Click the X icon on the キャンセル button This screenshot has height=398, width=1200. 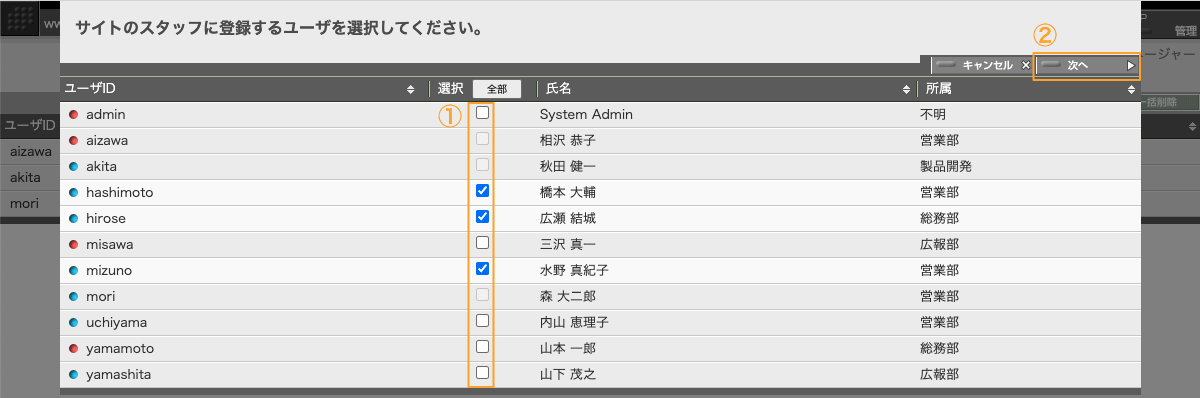(1025, 65)
